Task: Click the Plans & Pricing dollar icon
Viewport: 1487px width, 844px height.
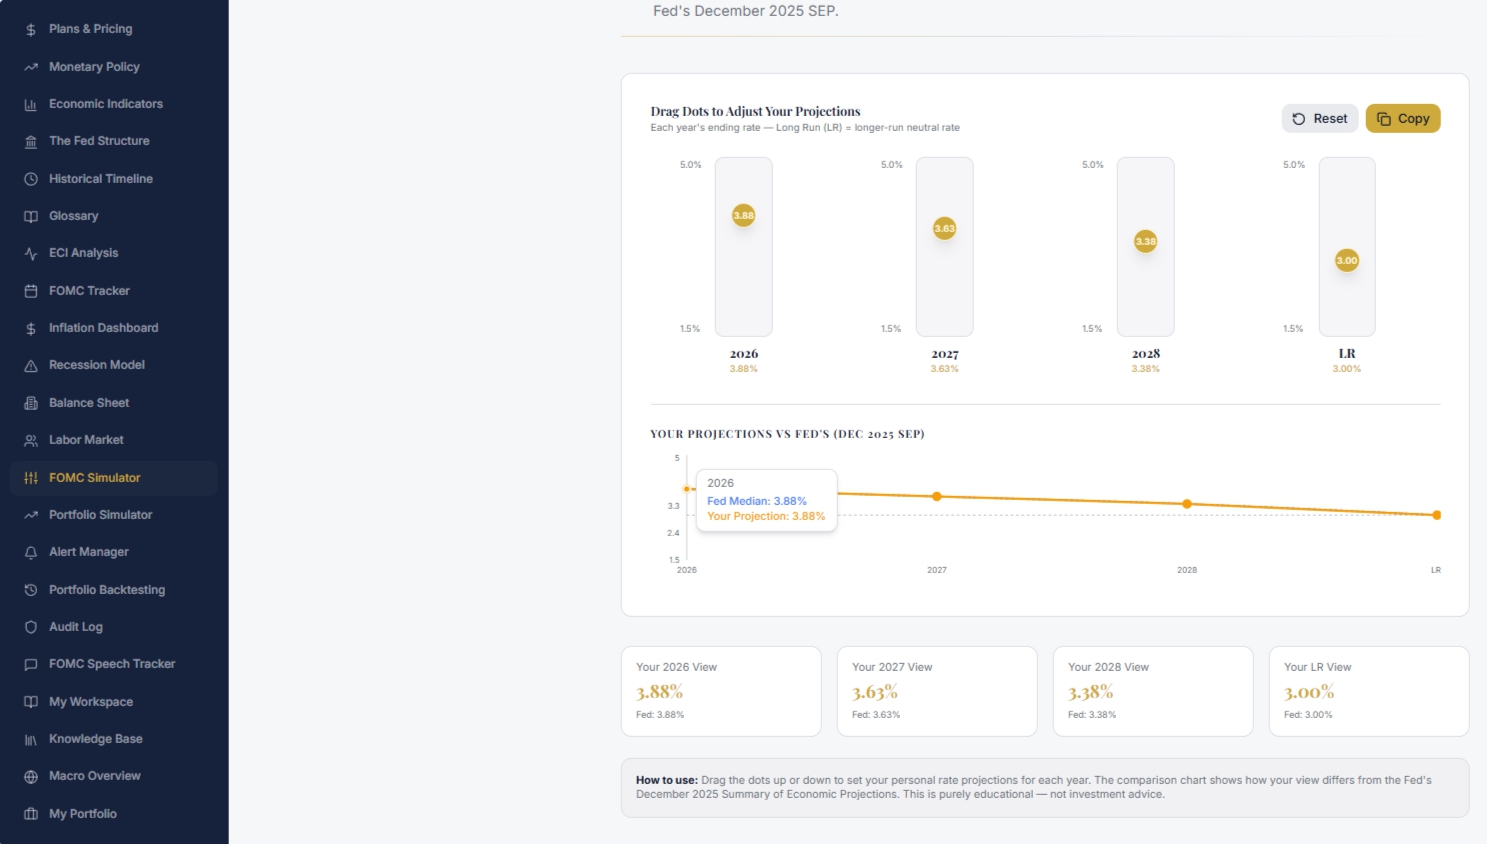Action: click(x=31, y=29)
